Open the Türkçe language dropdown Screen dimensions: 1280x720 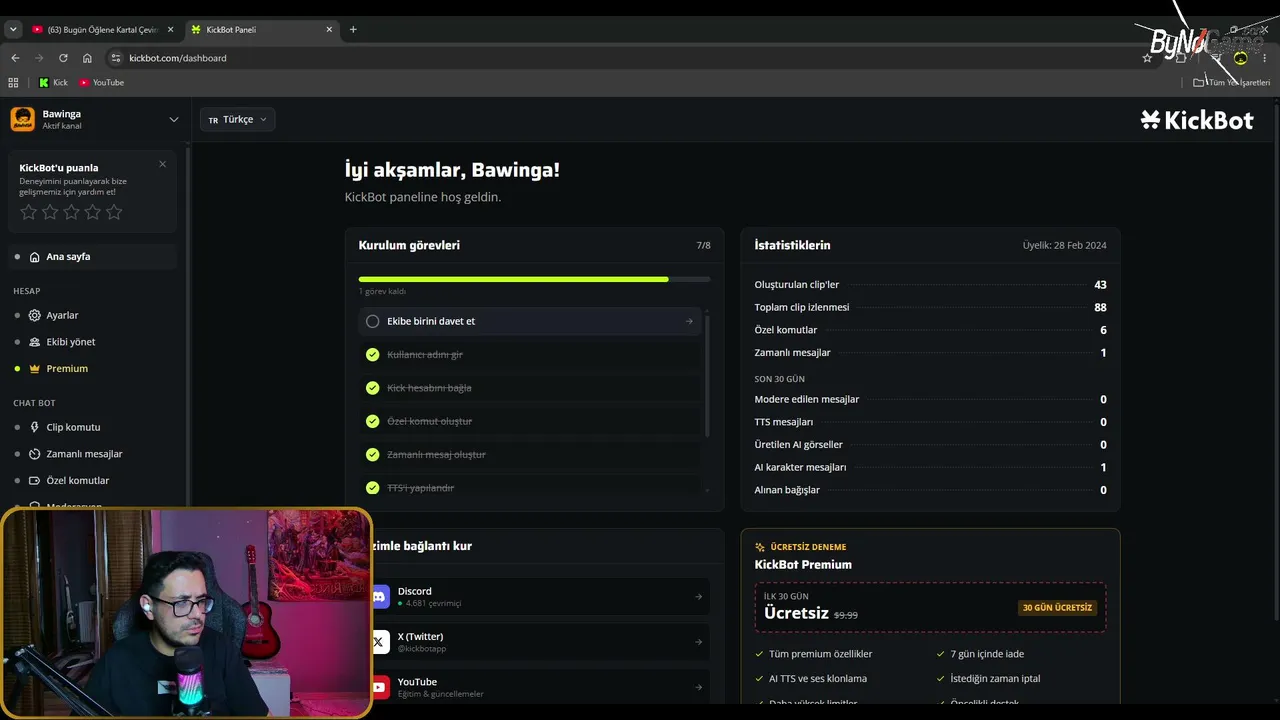238,119
